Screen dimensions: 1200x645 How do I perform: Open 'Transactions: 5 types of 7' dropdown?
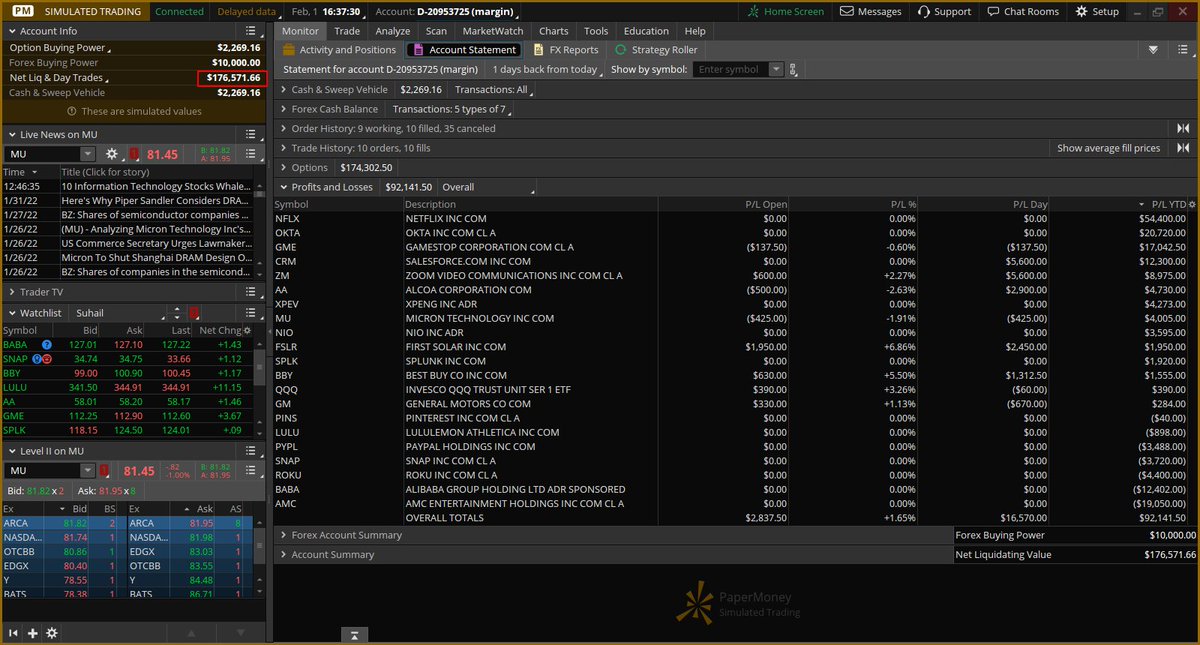click(x=453, y=109)
